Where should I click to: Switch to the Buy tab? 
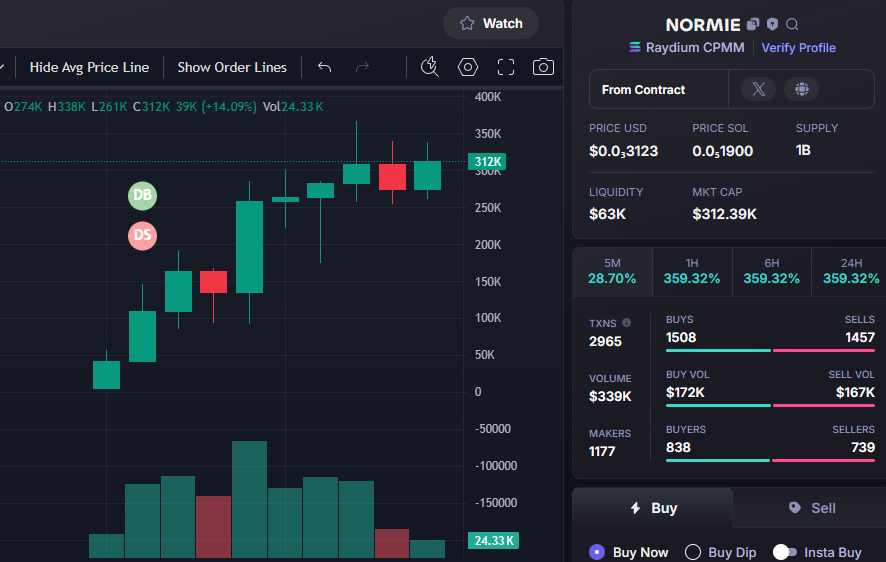pos(653,508)
